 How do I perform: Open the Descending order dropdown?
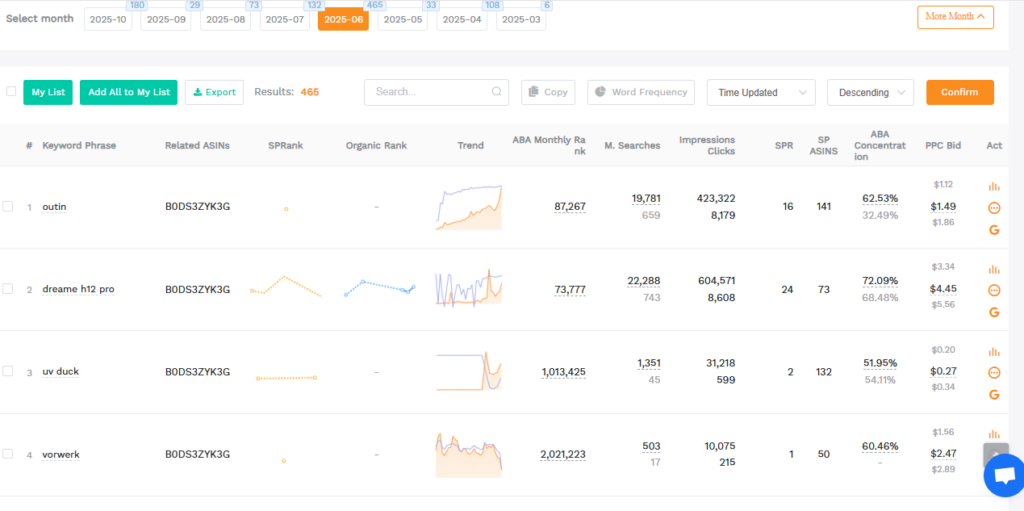tap(871, 92)
